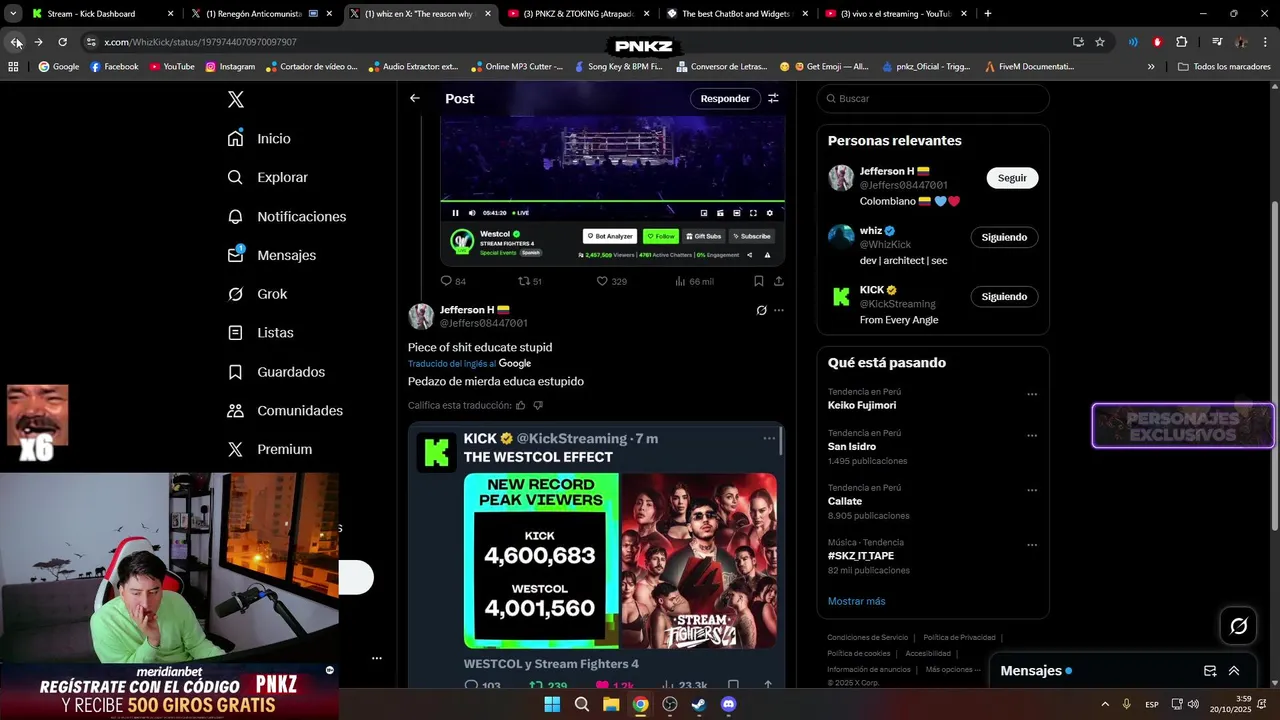Click the X logo in the sidebar
1280x720 pixels.
pos(236,99)
